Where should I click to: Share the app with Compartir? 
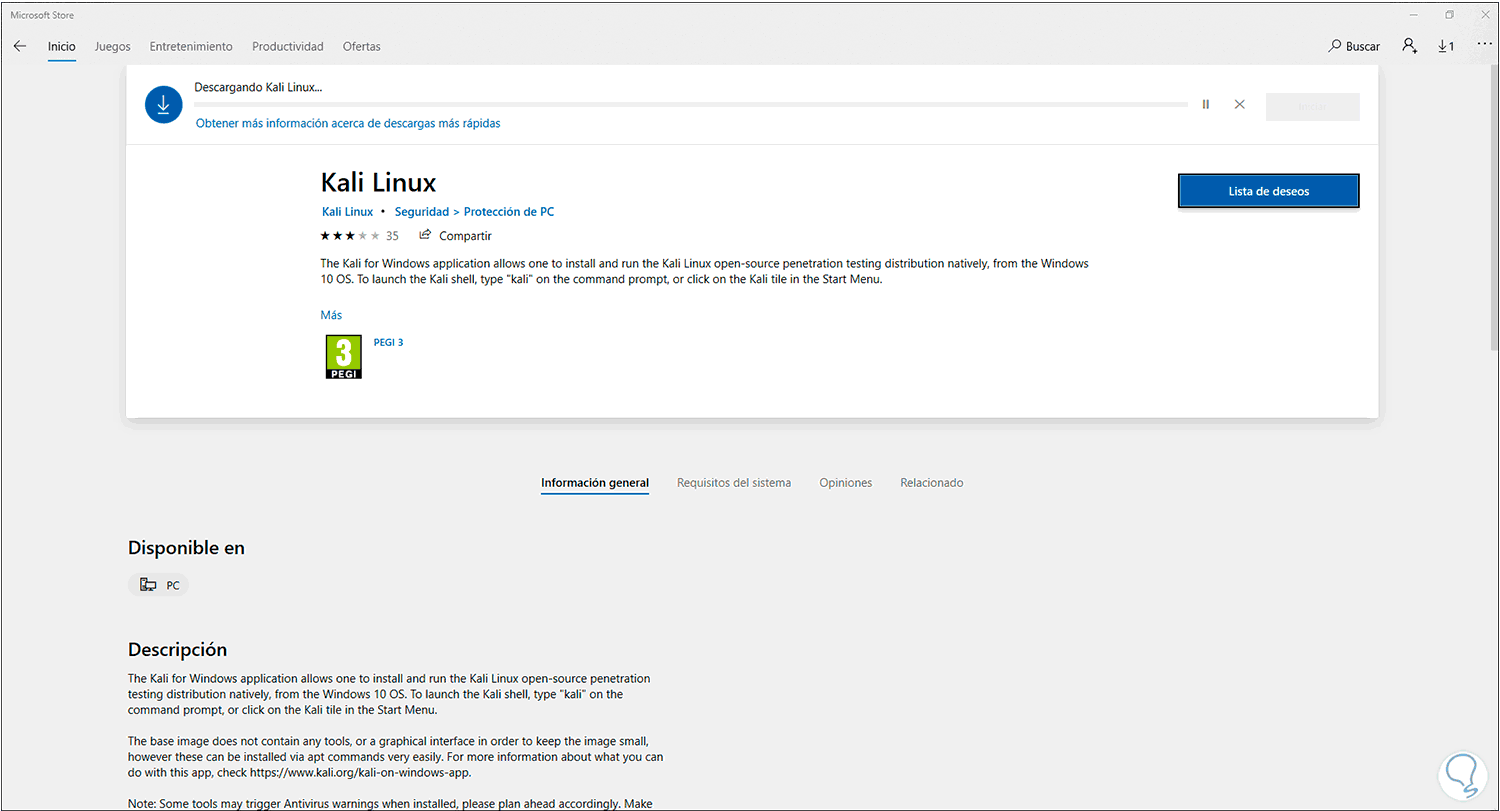click(x=456, y=236)
